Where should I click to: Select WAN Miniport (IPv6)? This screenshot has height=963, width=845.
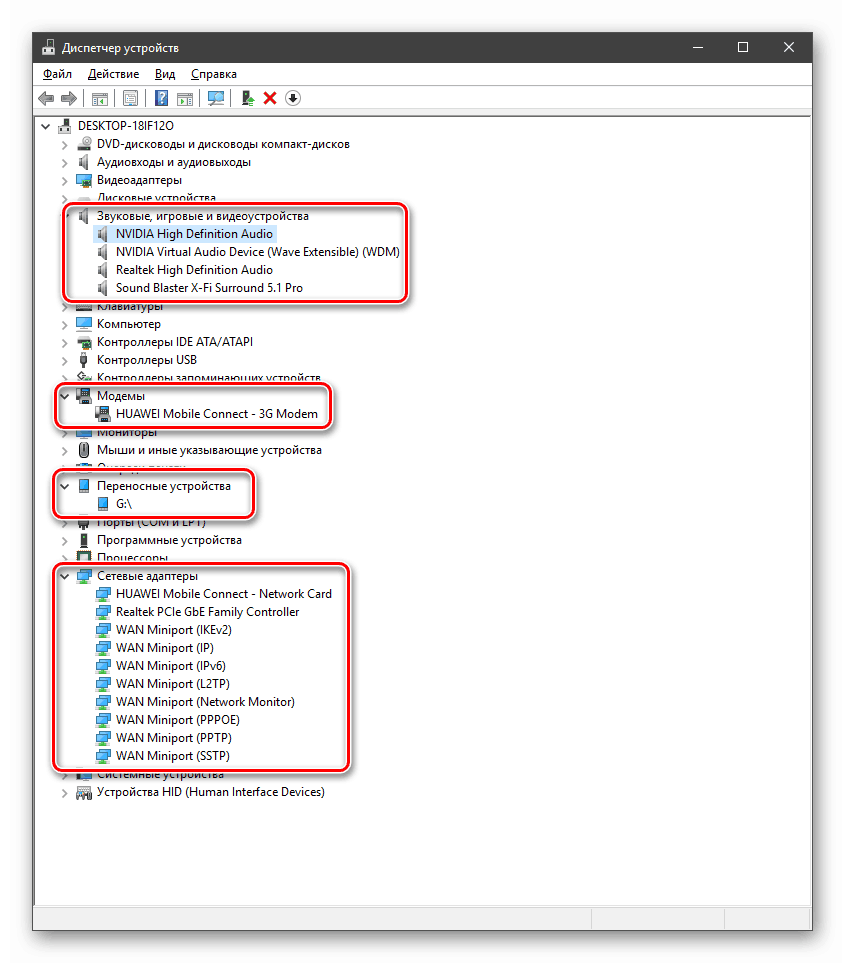click(171, 666)
